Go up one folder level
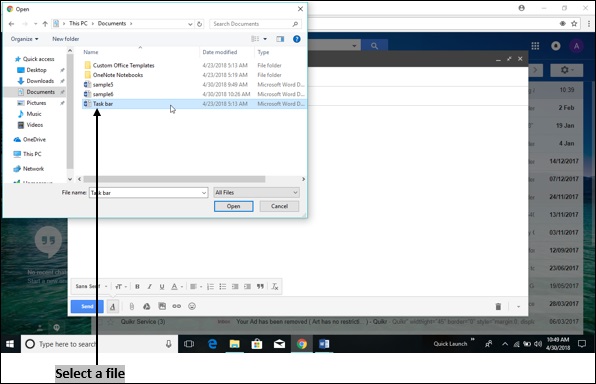This screenshot has height=384, width=596. pos(45,24)
